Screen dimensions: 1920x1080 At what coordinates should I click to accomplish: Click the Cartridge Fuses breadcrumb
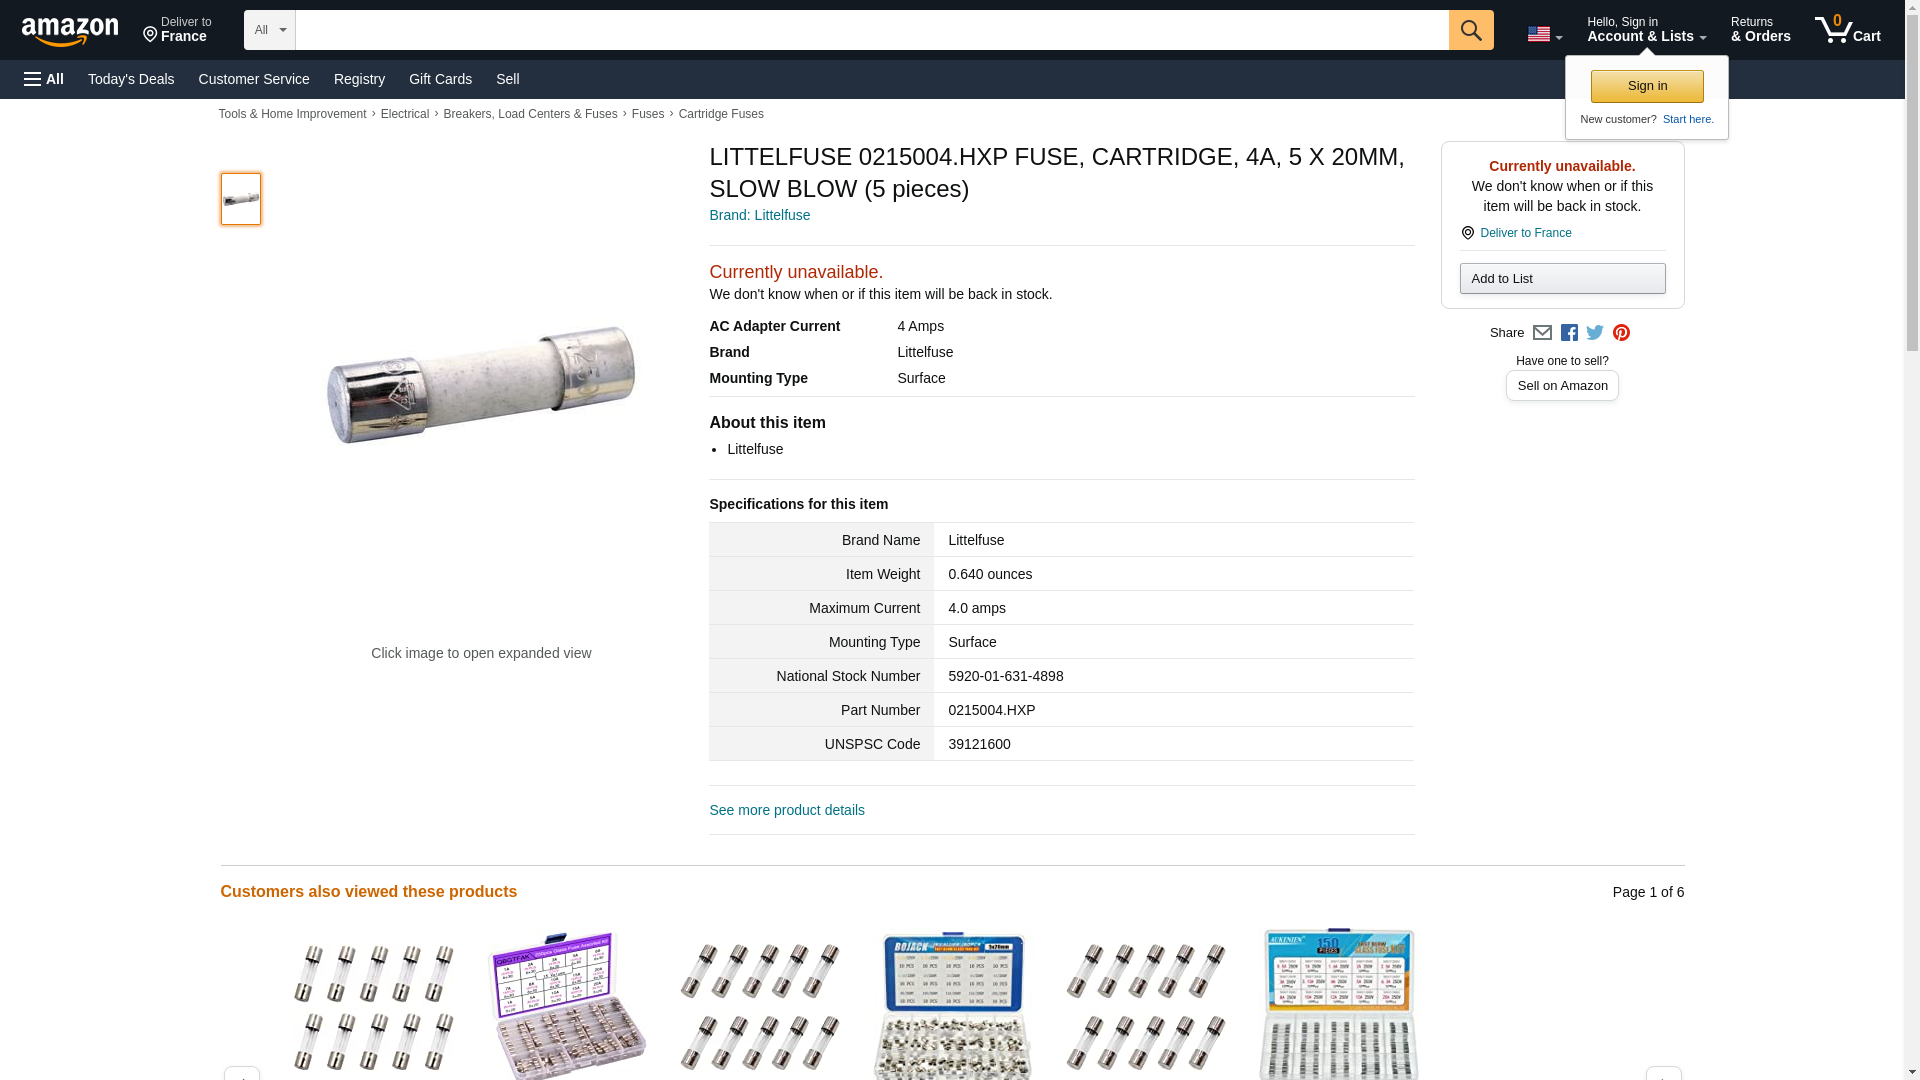point(721,114)
